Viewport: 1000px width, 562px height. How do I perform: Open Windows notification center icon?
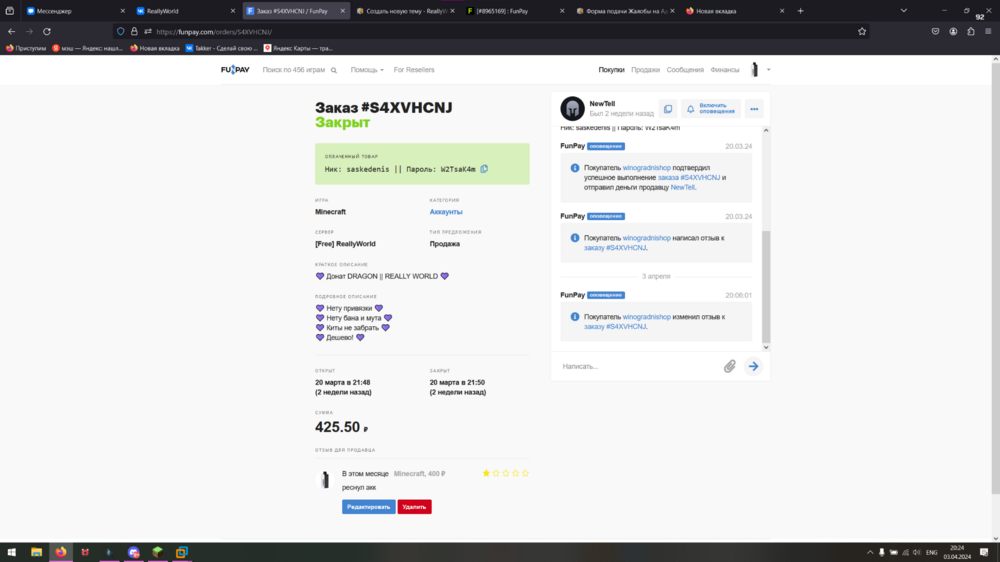point(984,552)
